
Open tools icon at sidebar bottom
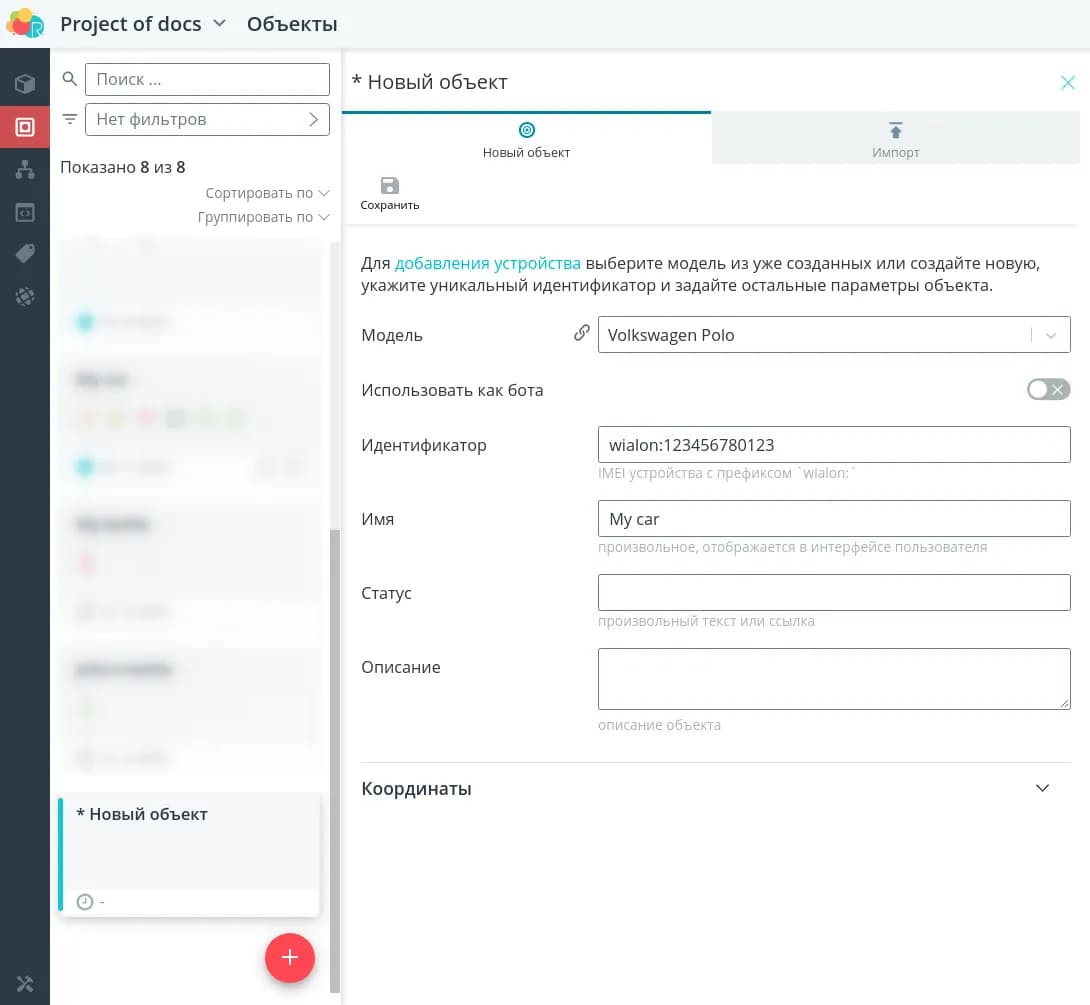(x=25, y=984)
